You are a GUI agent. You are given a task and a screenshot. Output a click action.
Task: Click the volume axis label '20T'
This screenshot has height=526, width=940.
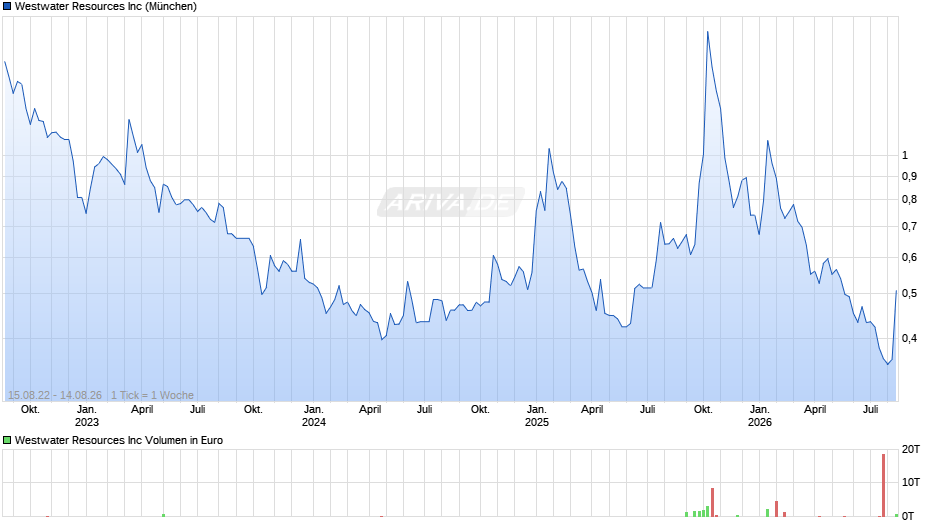pyautogui.click(x=911, y=449)
